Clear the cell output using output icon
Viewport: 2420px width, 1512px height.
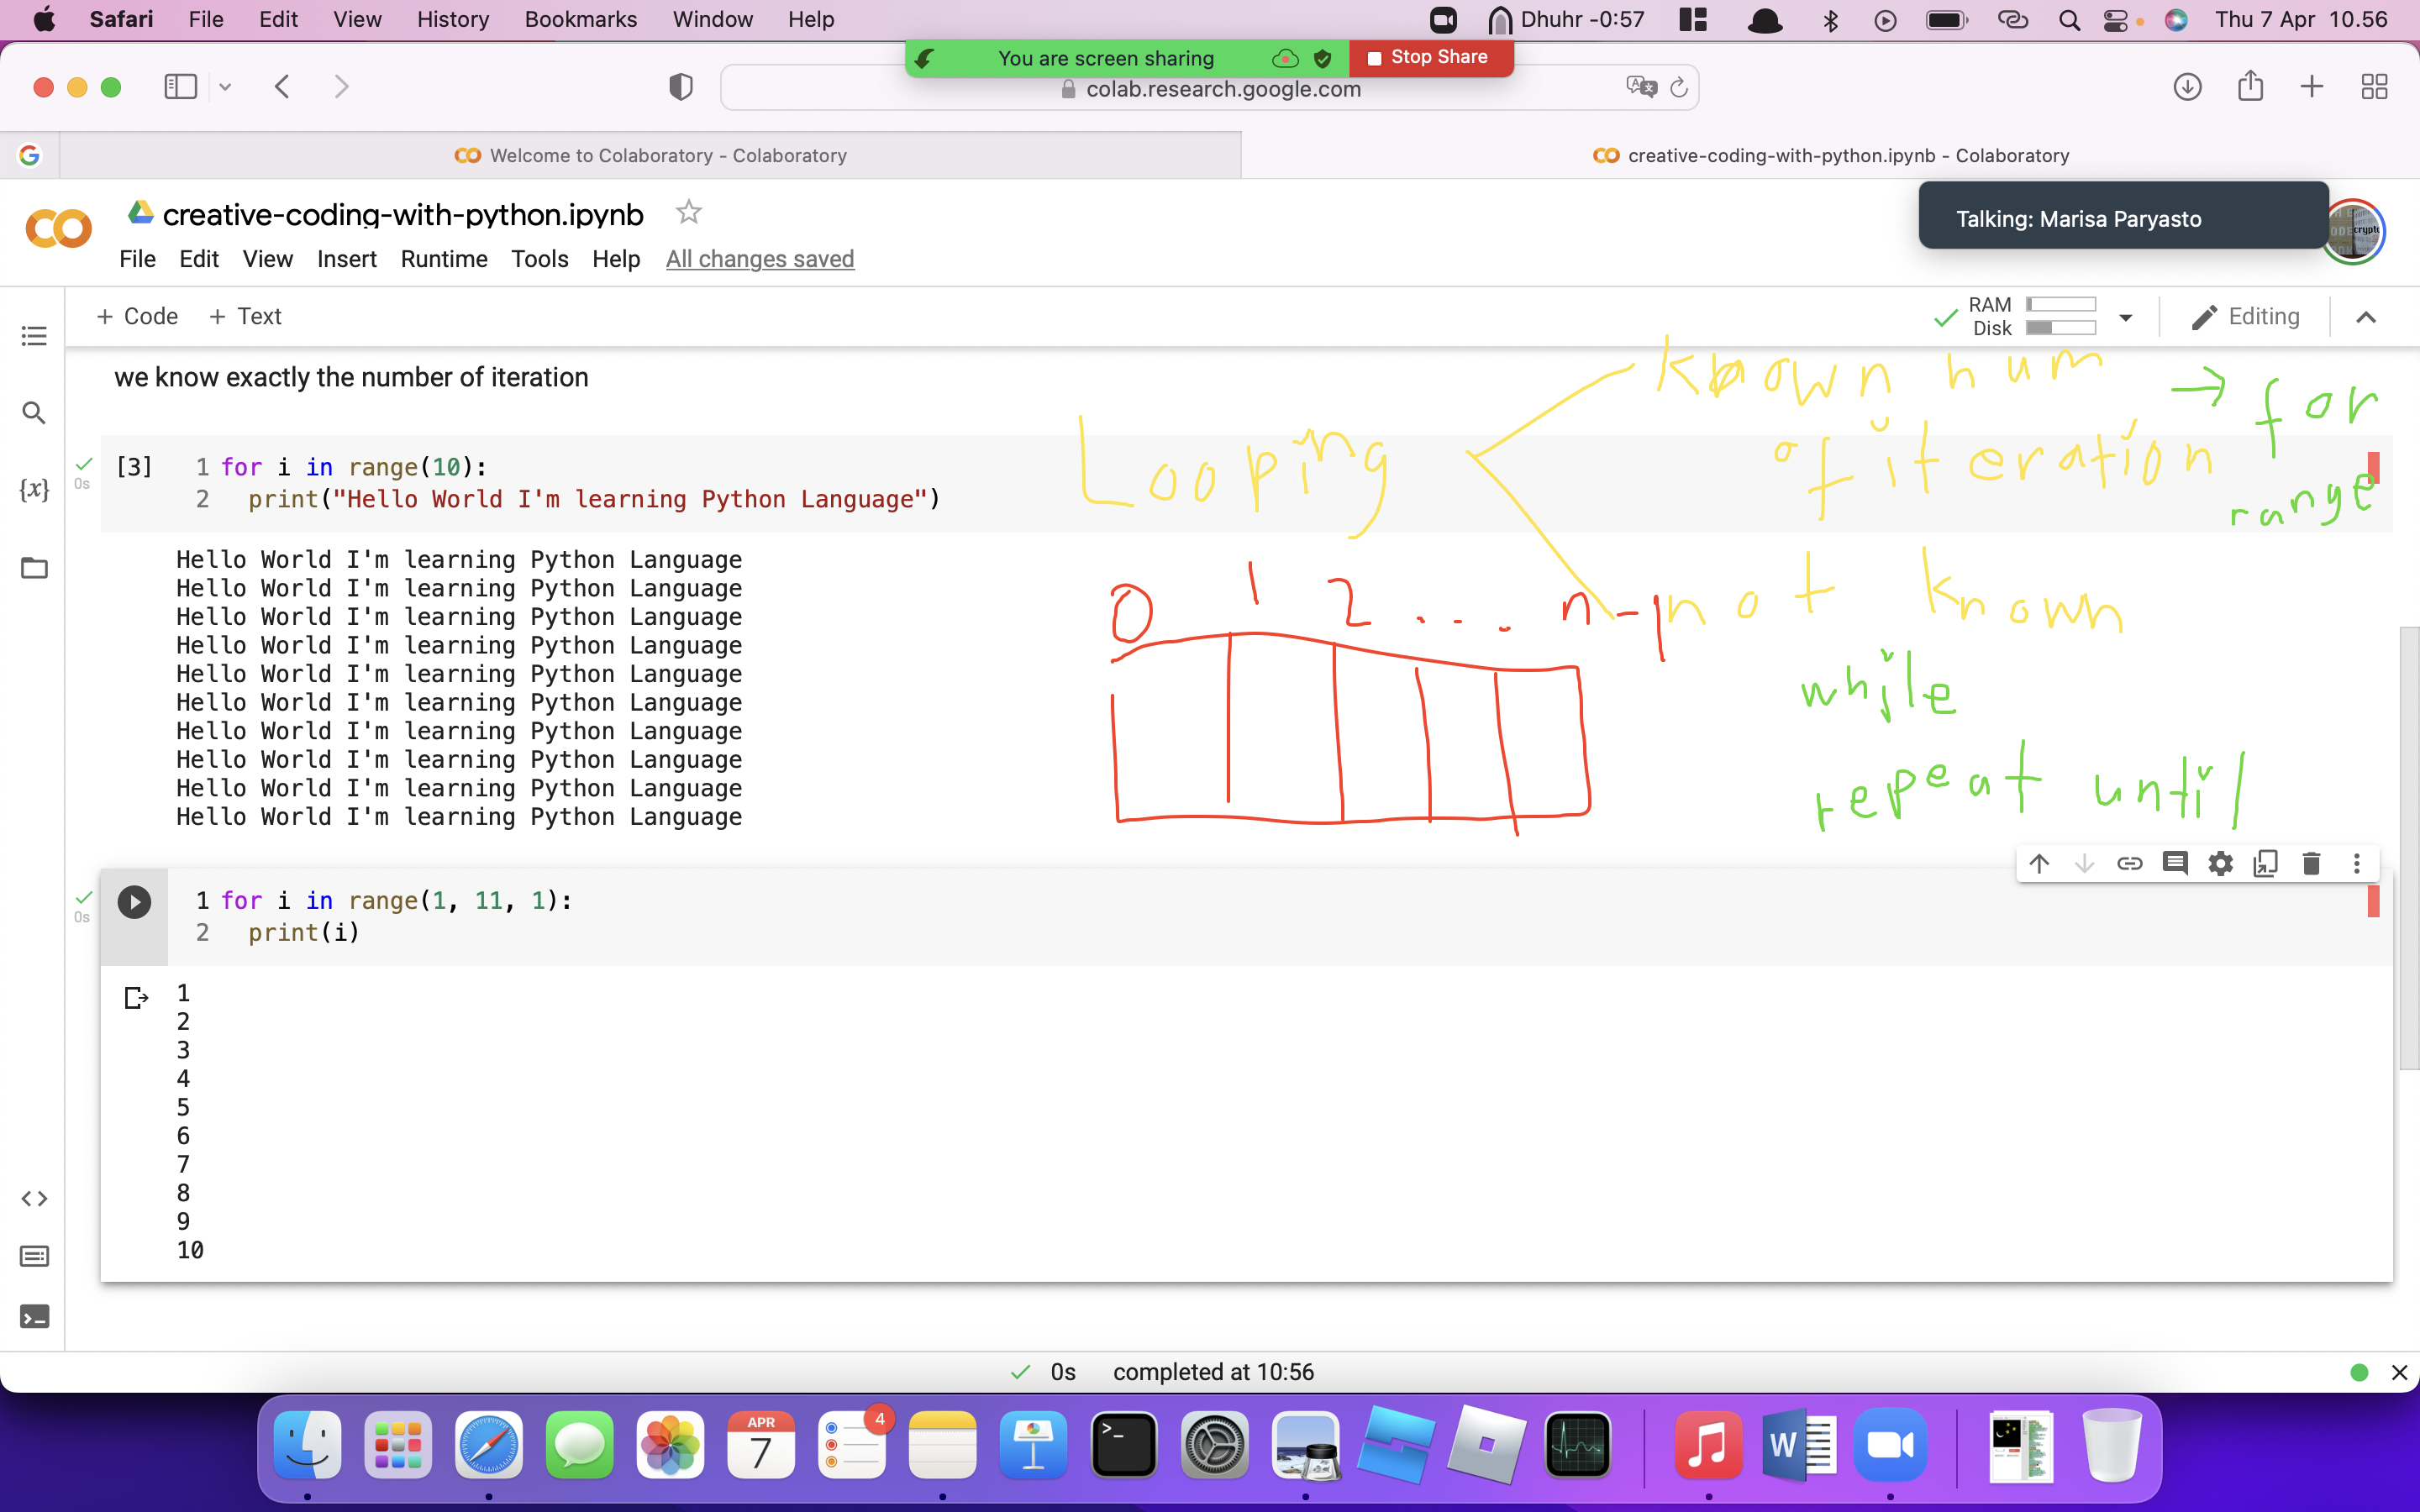(x=136, y=997)
